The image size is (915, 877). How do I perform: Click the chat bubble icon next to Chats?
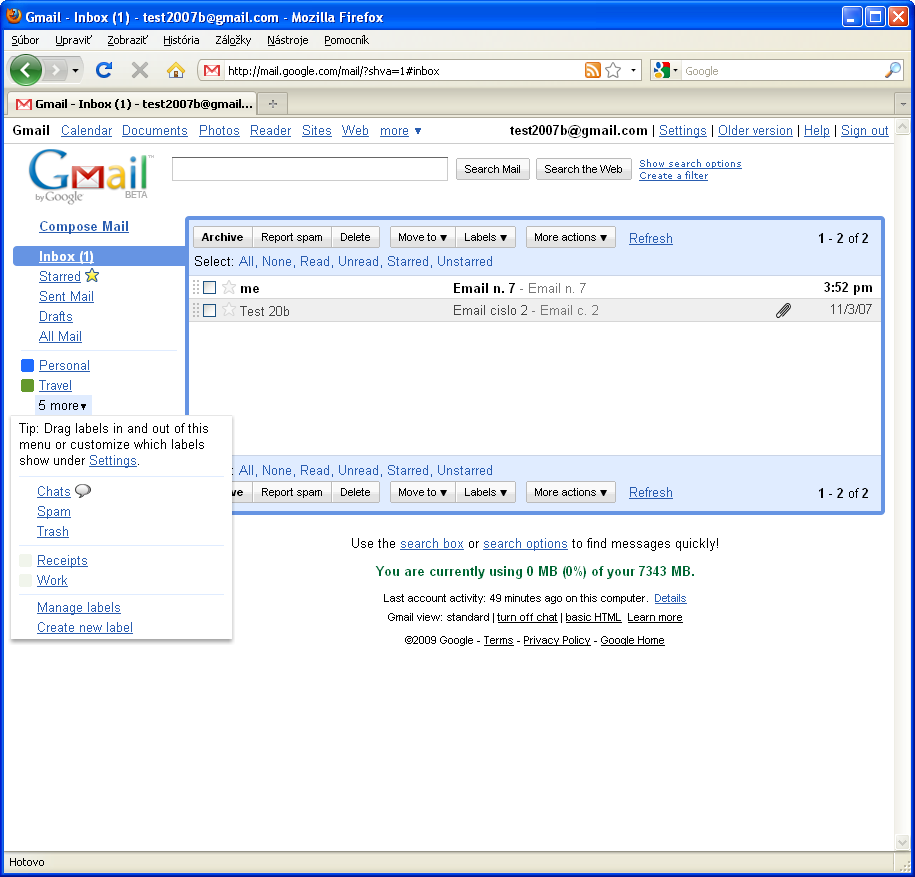(83, 491)
